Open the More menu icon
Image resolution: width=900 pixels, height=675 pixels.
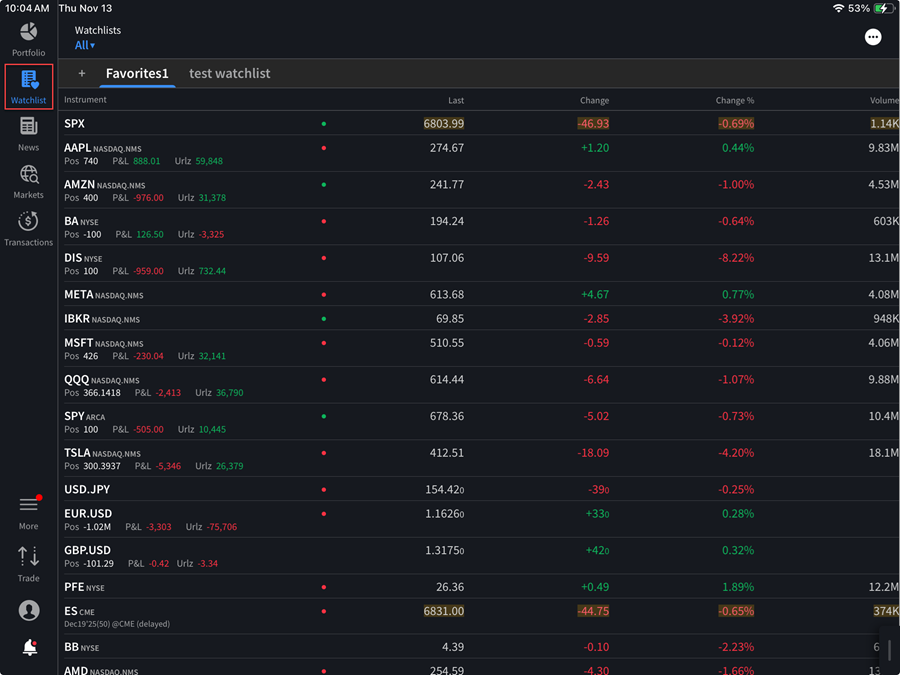[x=28, y=509]
